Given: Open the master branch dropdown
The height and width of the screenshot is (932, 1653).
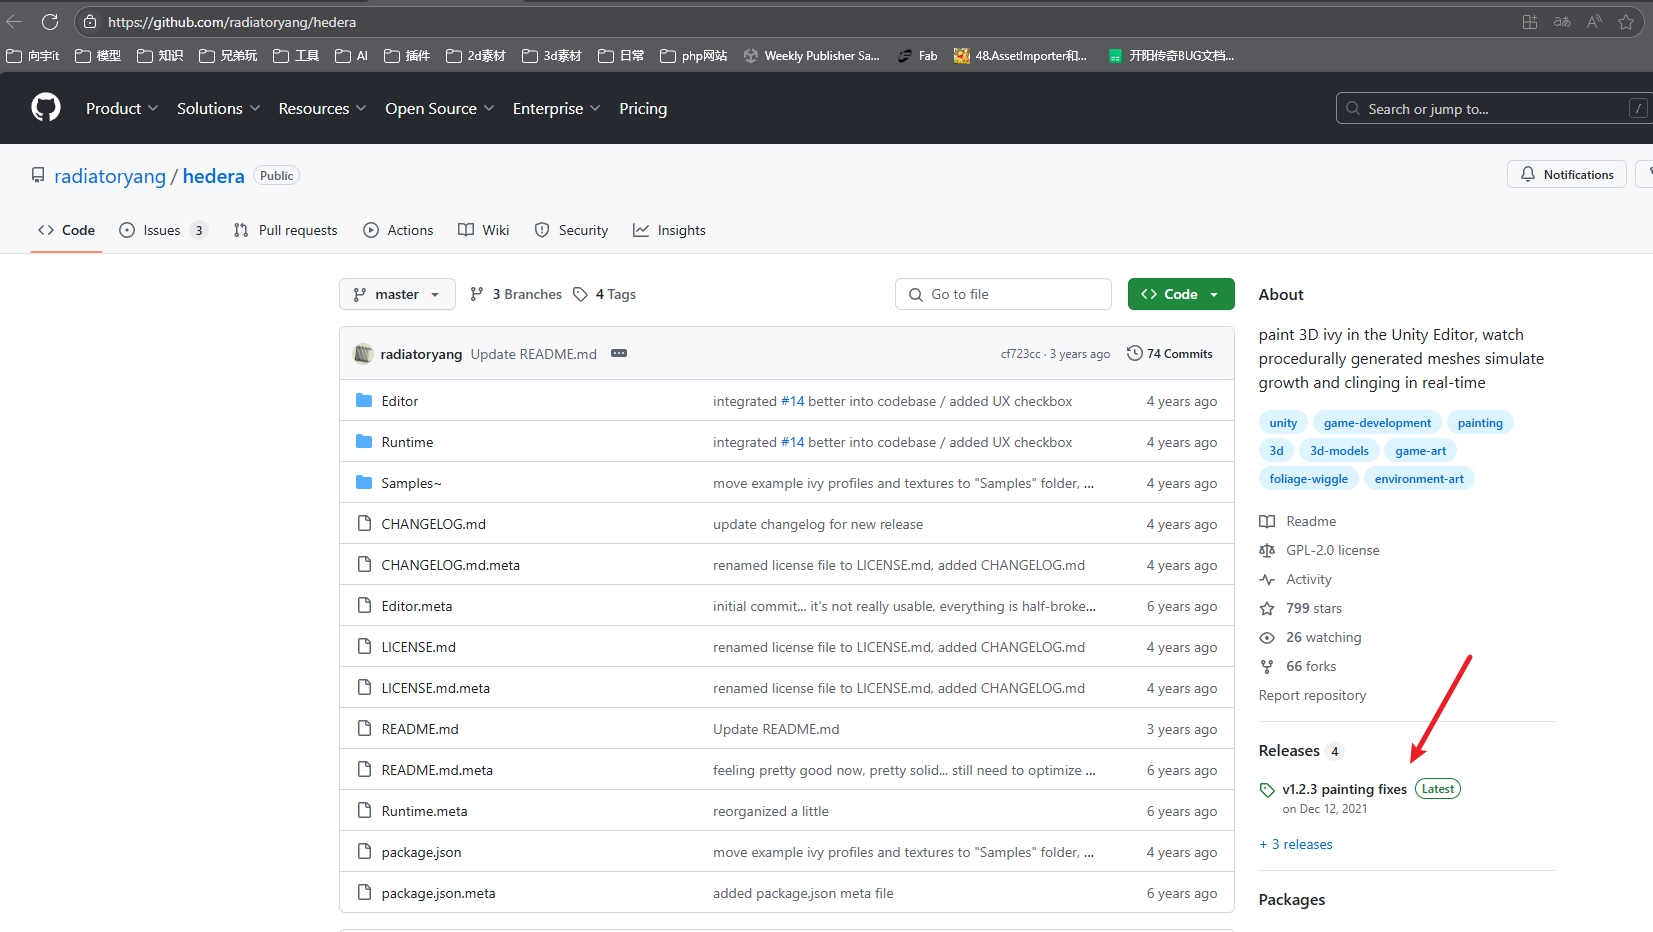Looking at the screenshot, I should (x=397, y=294).
